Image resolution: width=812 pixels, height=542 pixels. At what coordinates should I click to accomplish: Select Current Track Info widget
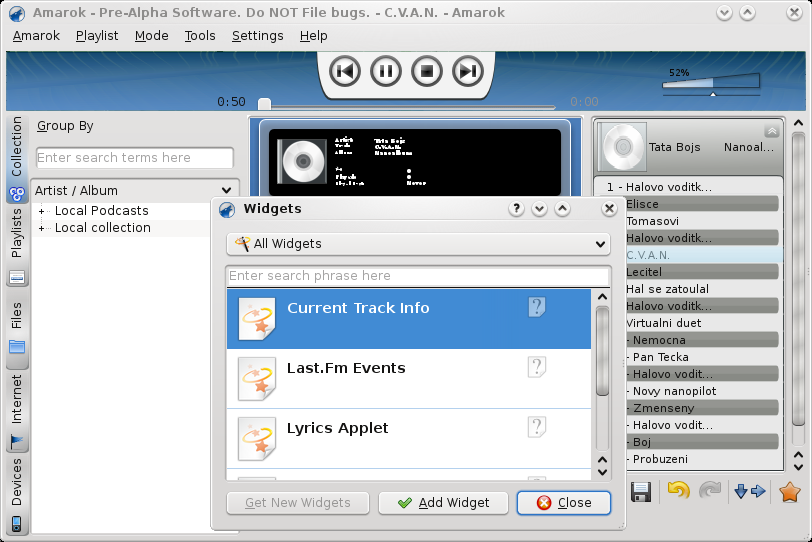tap(409, 319)
